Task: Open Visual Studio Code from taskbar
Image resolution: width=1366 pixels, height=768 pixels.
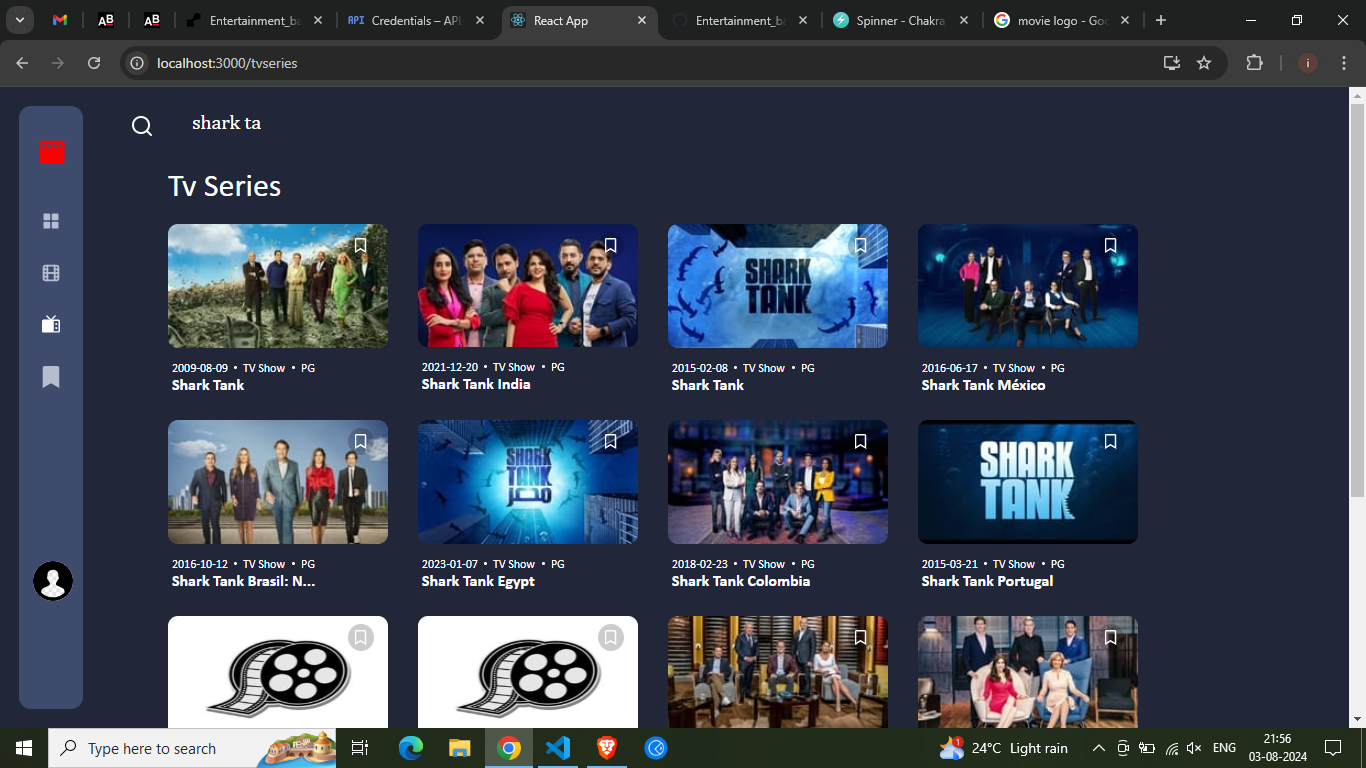Action: 558,748
